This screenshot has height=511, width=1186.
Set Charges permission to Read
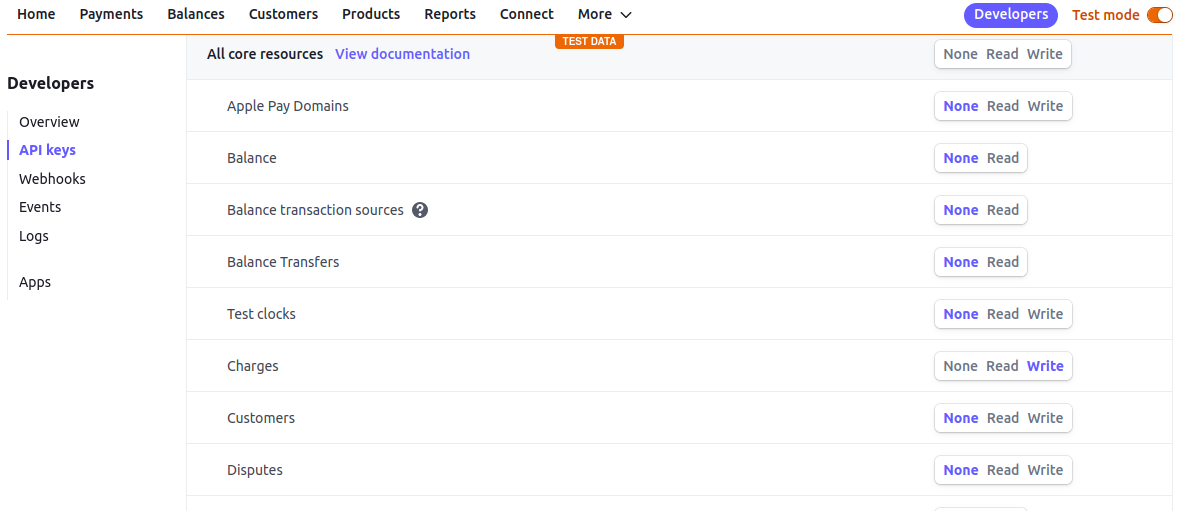(1002, 366)
